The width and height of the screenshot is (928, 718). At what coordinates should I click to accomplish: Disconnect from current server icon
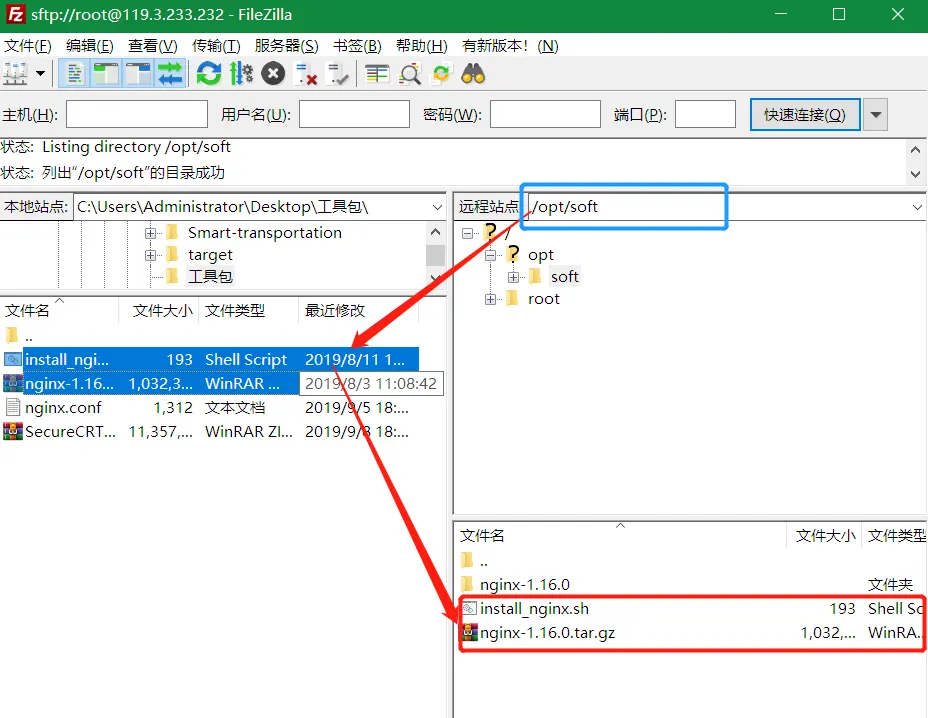pos(306,74)
